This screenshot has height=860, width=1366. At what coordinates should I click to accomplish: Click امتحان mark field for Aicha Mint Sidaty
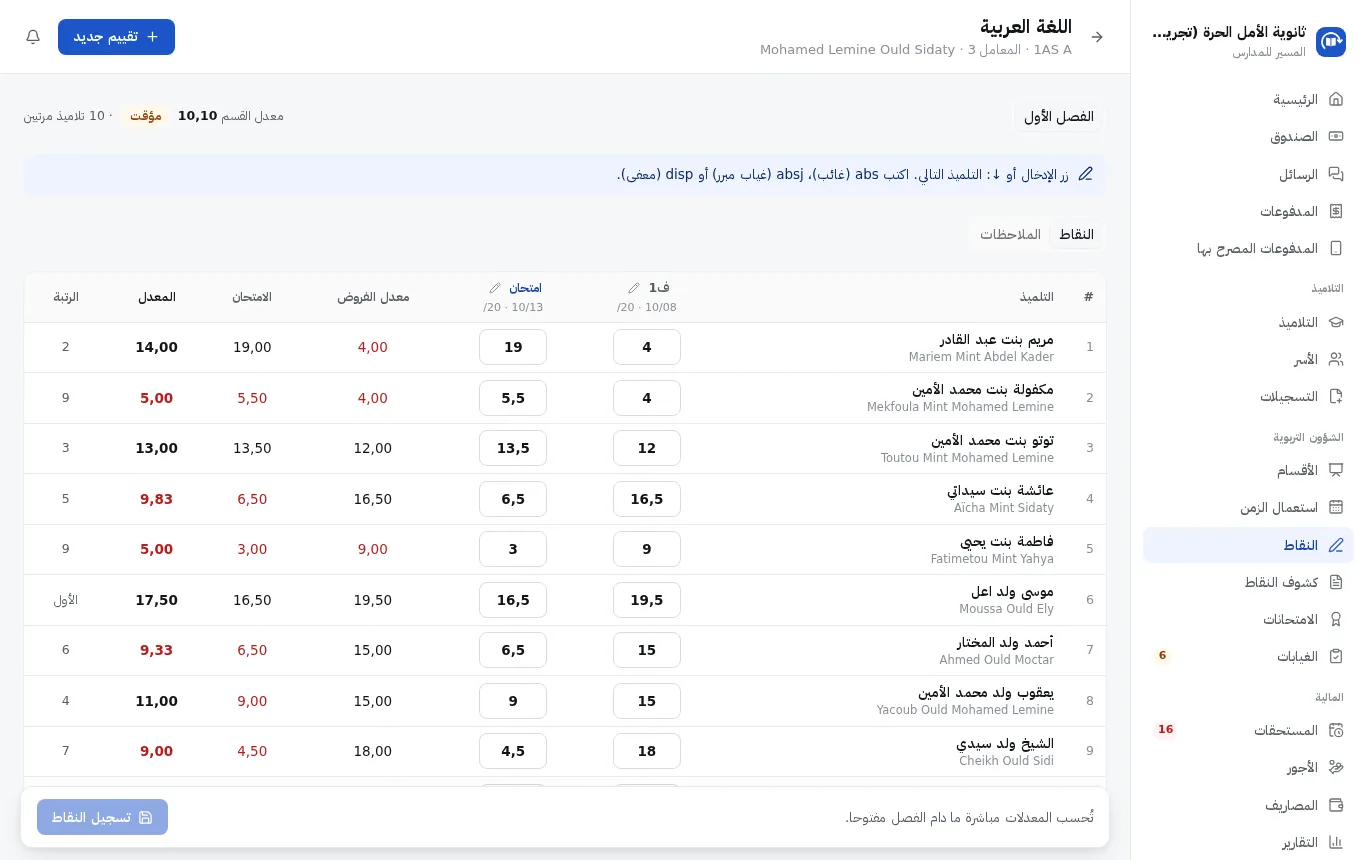tap(513, 499)
